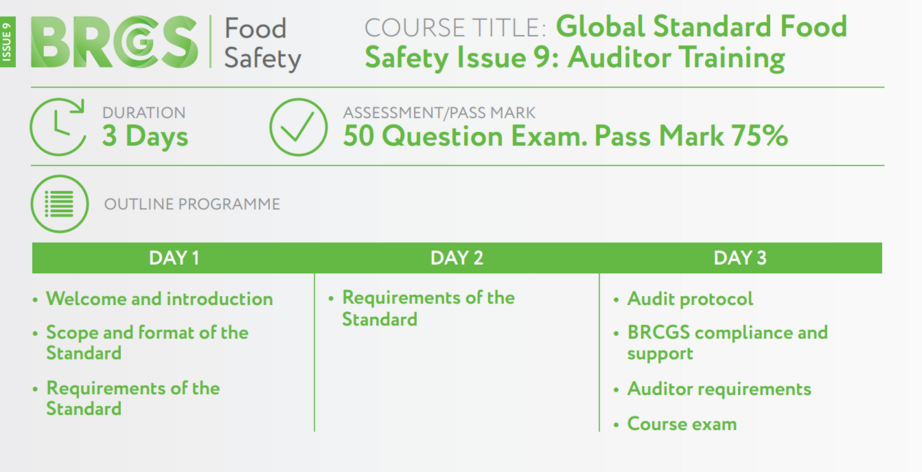922x472 pixels.
Task: Select the DAY 3 header
Action: (x=740, y=258)
